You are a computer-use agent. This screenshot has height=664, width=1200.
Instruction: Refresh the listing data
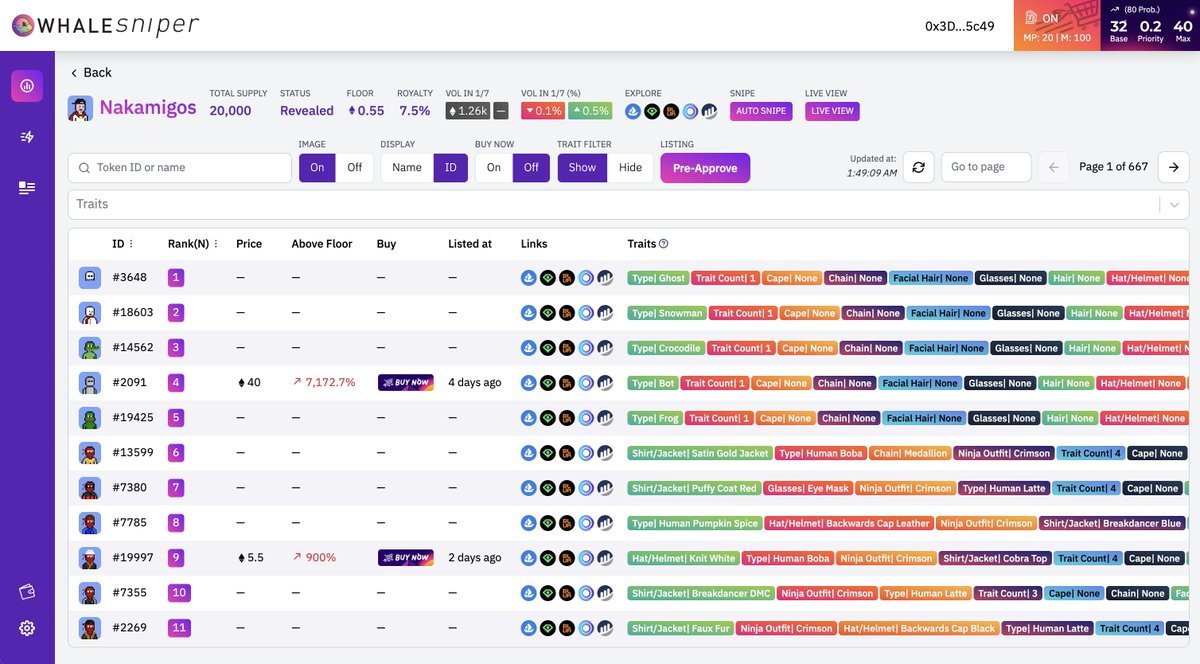pos(918,167)
